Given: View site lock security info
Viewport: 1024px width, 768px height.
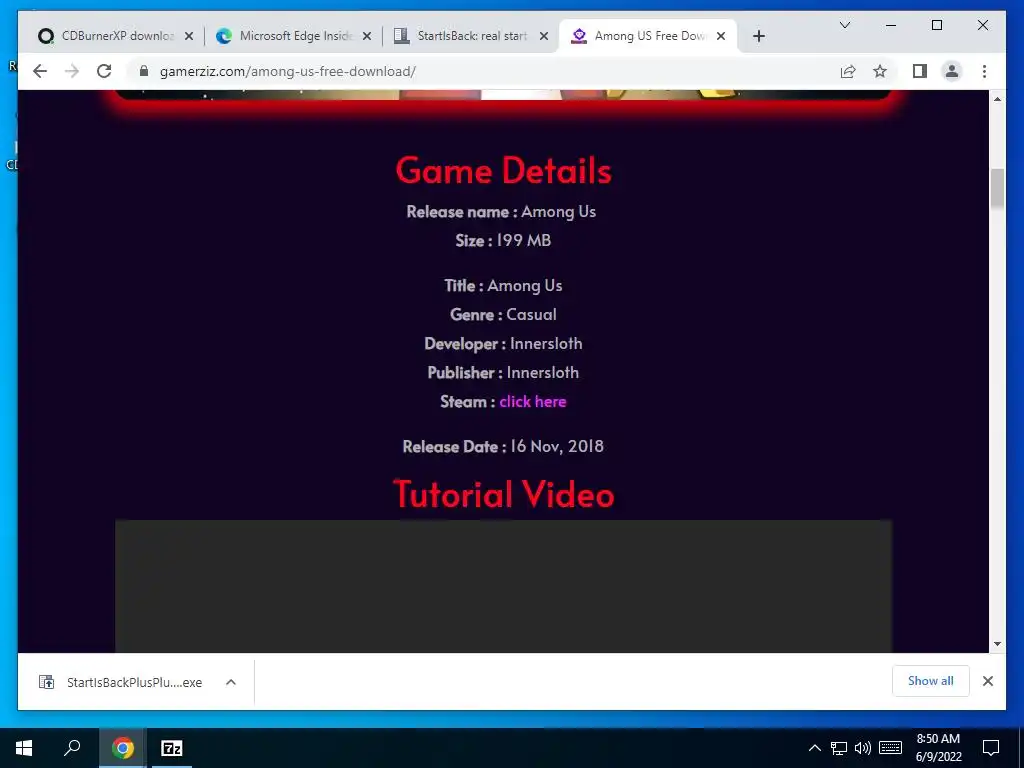Looking at the screenshot, I should coord(144,71).
